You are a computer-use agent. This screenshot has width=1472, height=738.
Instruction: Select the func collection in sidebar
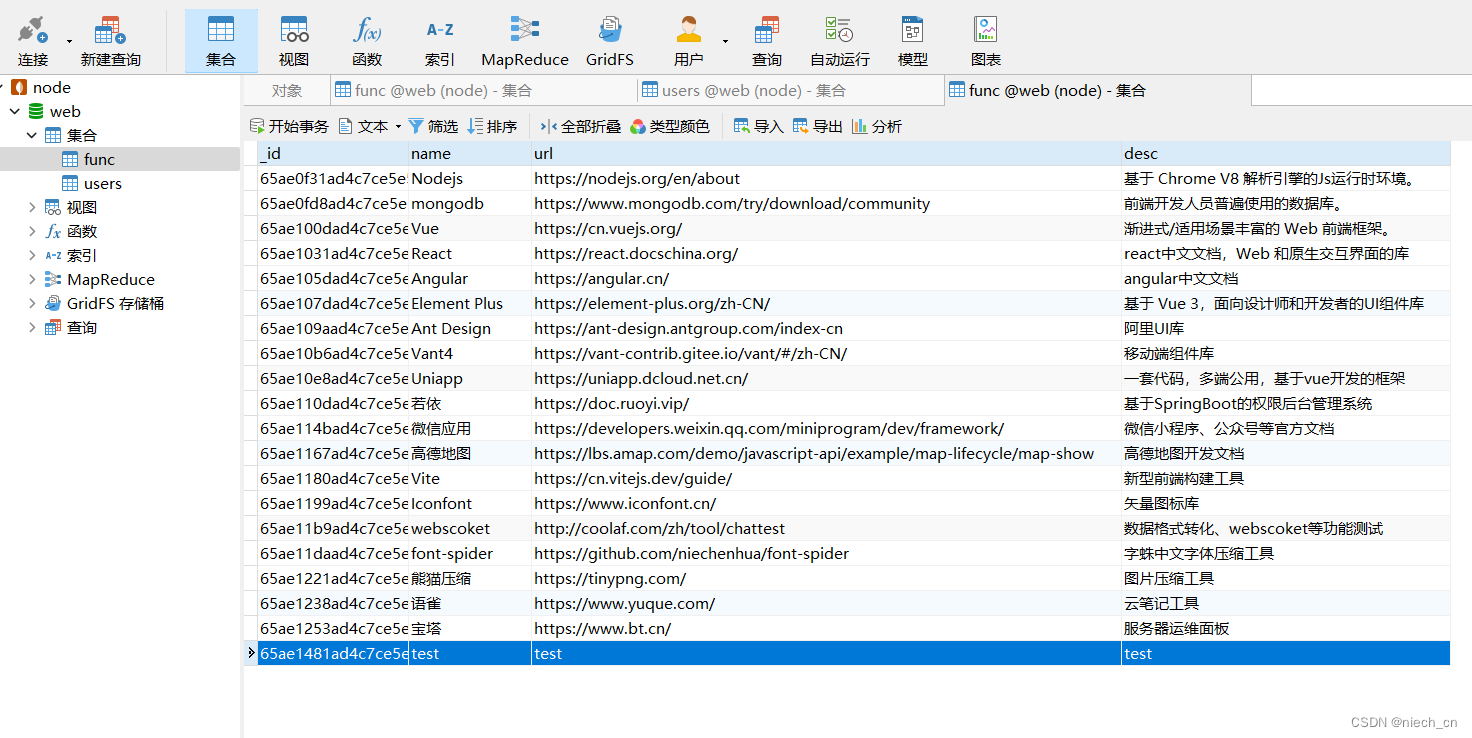(99, 159)
